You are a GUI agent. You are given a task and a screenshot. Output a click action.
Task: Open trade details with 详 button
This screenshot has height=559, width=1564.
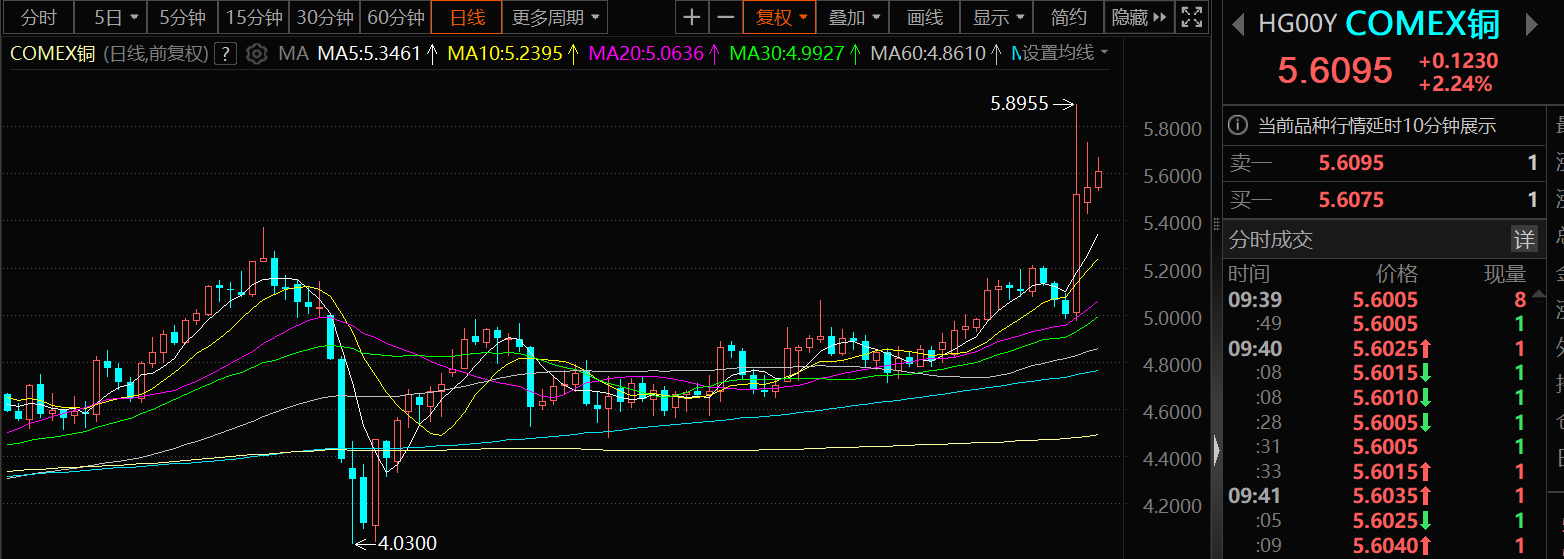(1524, 240)
